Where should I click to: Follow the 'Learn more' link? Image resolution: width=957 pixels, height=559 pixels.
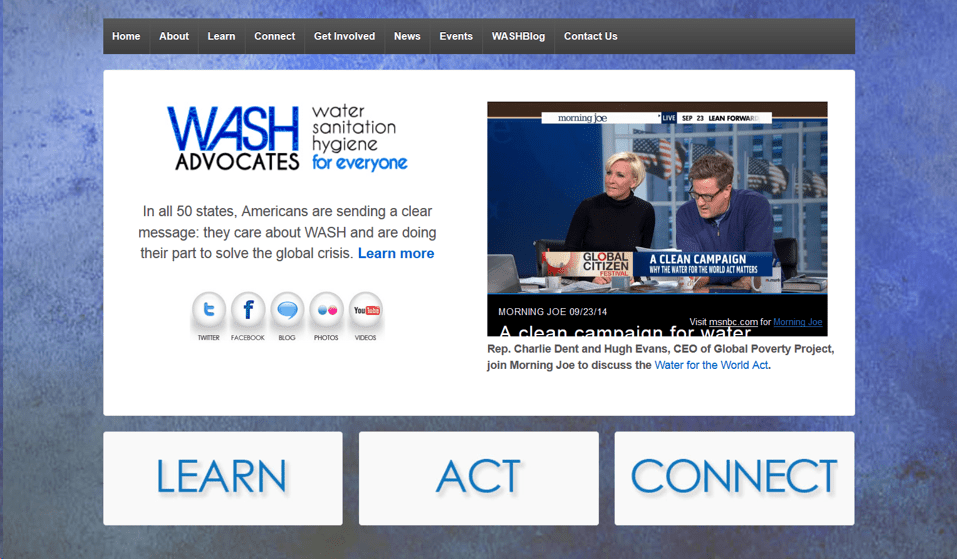pos(396,253)
